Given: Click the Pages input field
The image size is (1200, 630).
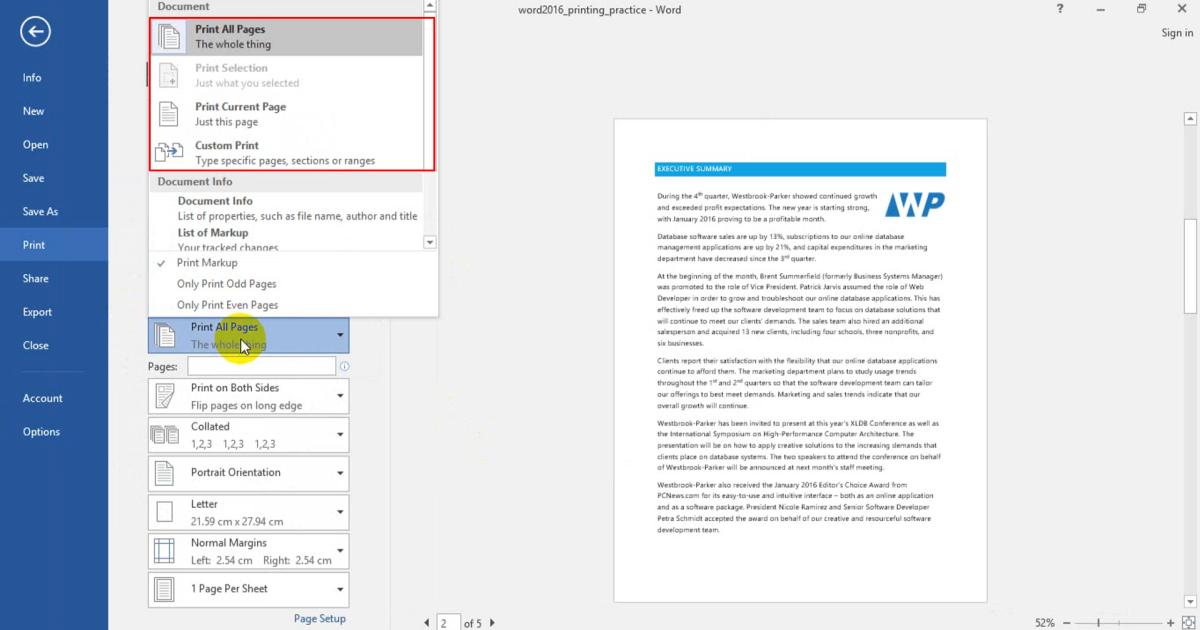Looking at the screenshot, I should tap(261, 367).
